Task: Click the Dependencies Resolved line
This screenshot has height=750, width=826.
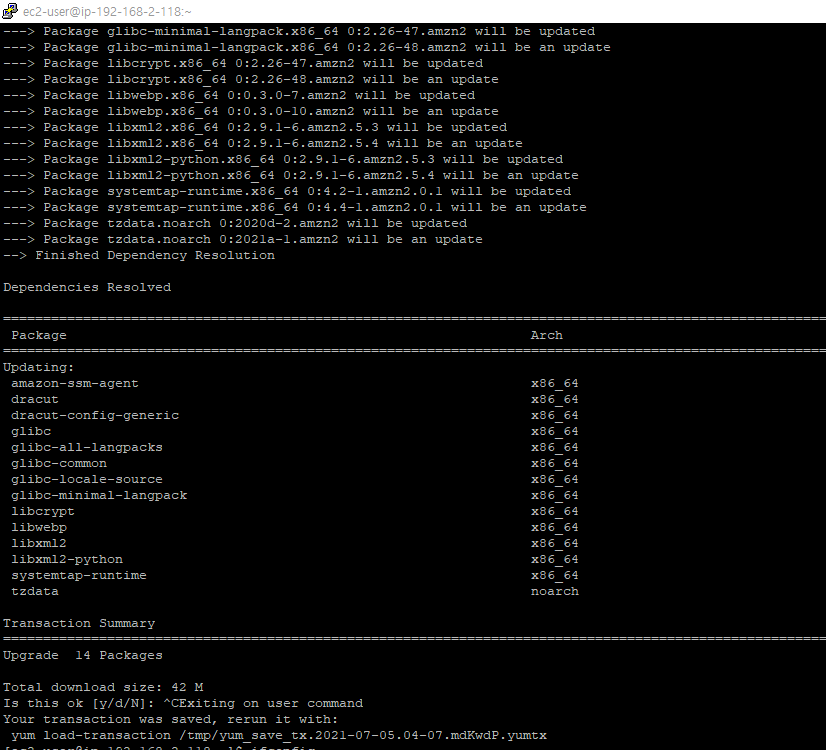Action: [x=87, y=287]
